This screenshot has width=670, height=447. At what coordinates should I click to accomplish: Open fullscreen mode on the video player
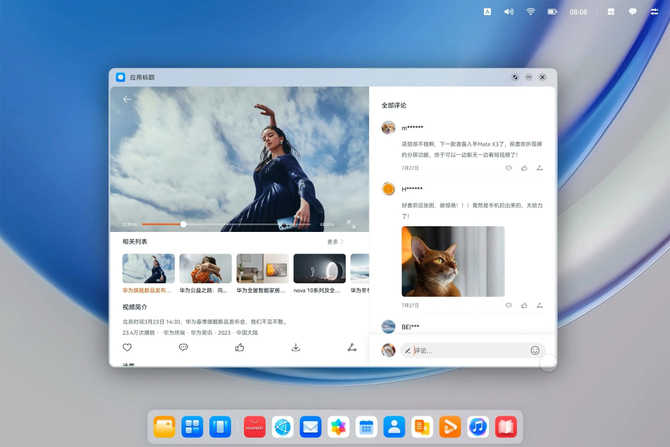coord(351,224)
